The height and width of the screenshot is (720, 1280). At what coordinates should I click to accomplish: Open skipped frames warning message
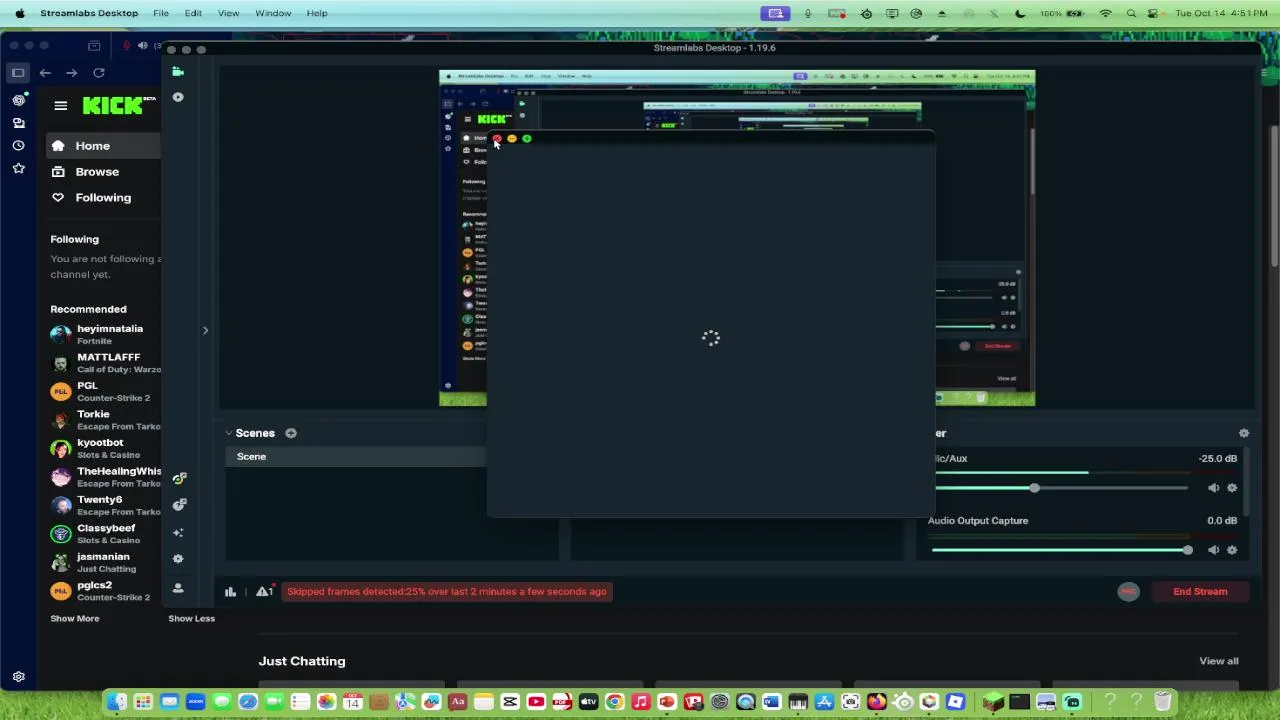447,592
